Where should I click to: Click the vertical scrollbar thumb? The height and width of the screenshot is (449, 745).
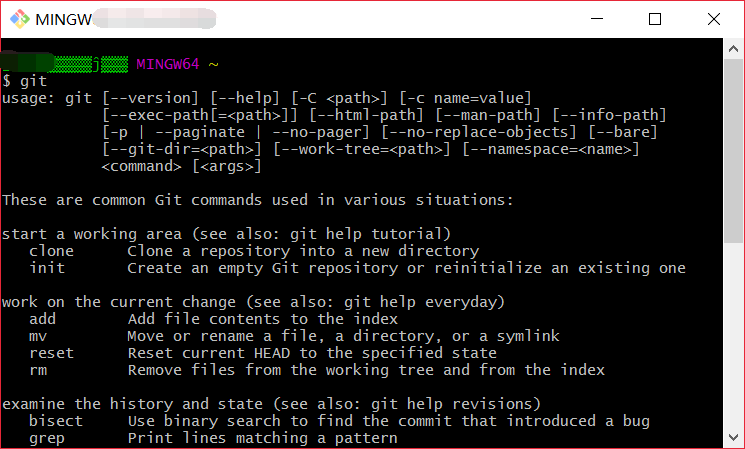733,151
